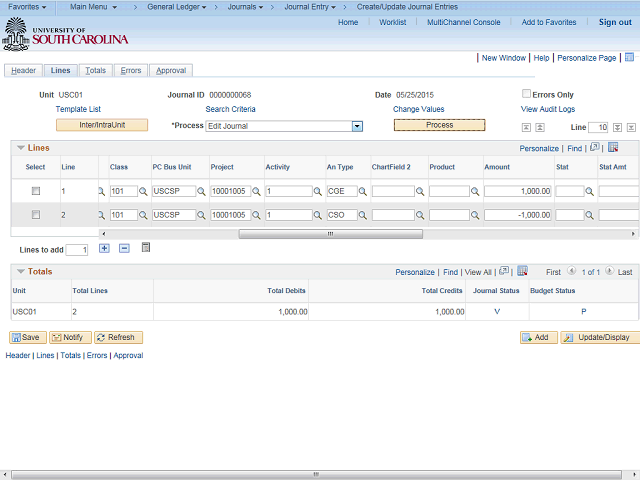Viewport: 640px width, 480px height.
Task: Click the Inter/IntraUnit button
Action: point(102,125)
